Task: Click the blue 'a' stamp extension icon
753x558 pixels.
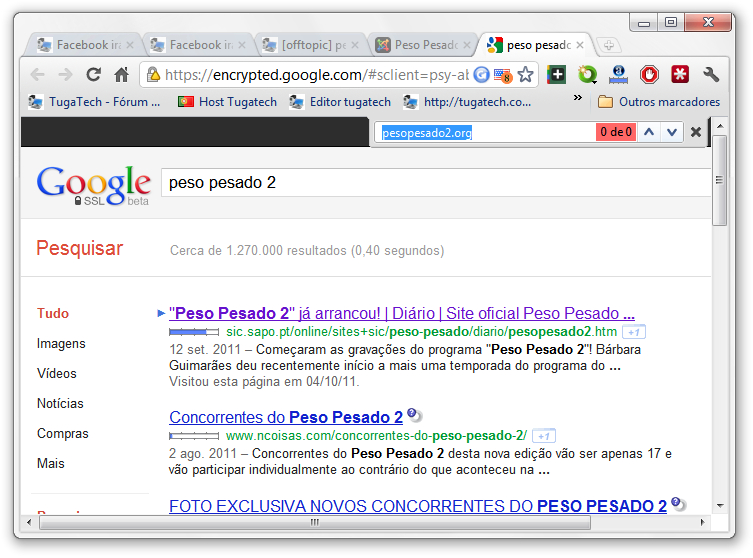Action: click(x=619, y=74)
